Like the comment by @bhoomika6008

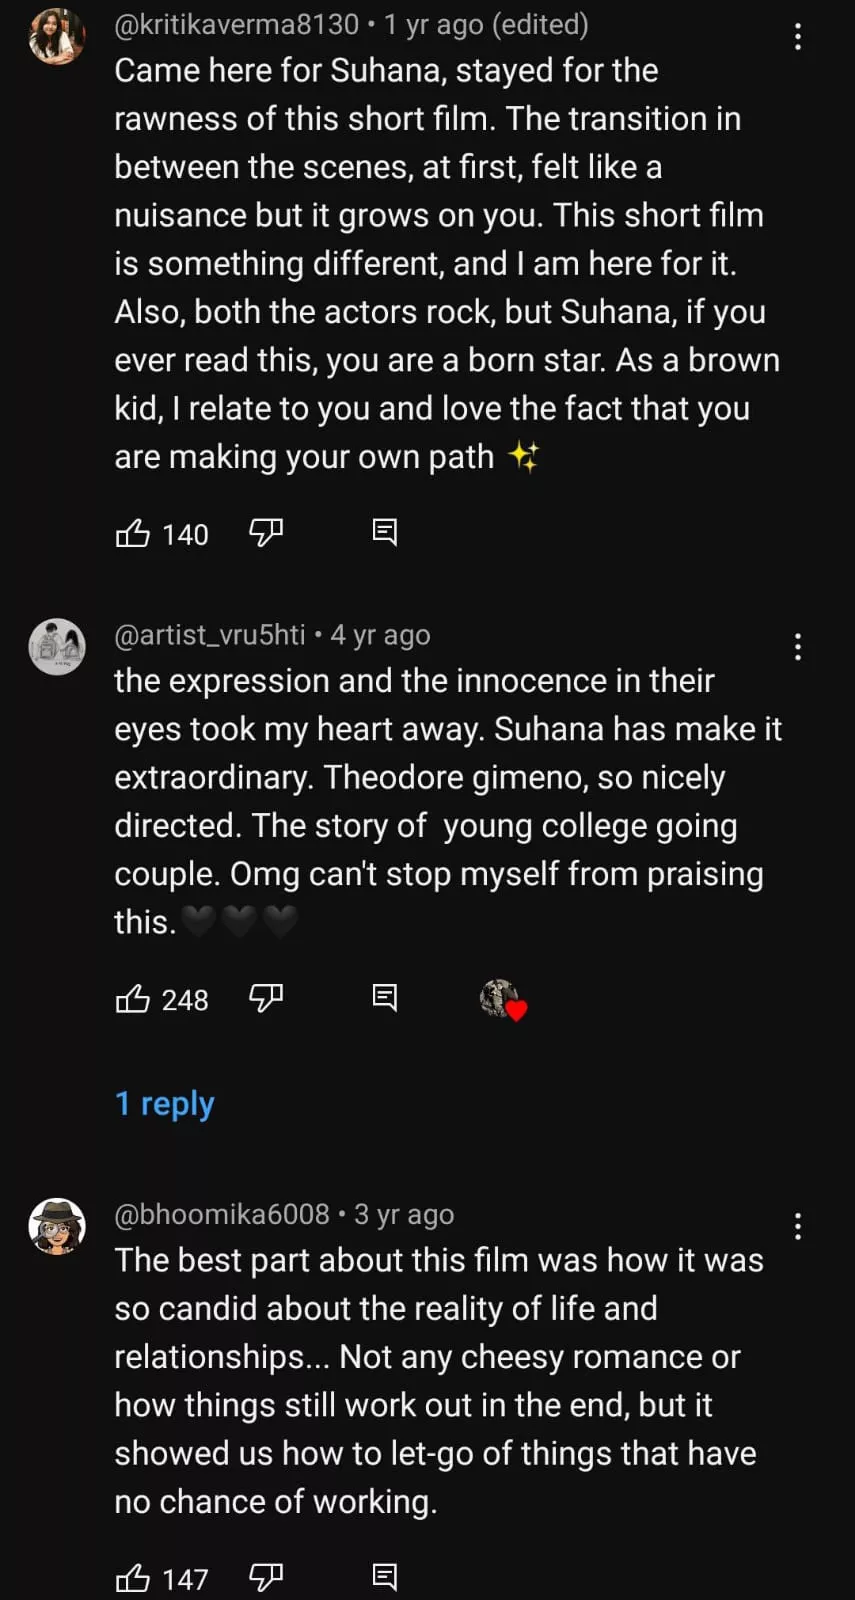pos(133,1578)
